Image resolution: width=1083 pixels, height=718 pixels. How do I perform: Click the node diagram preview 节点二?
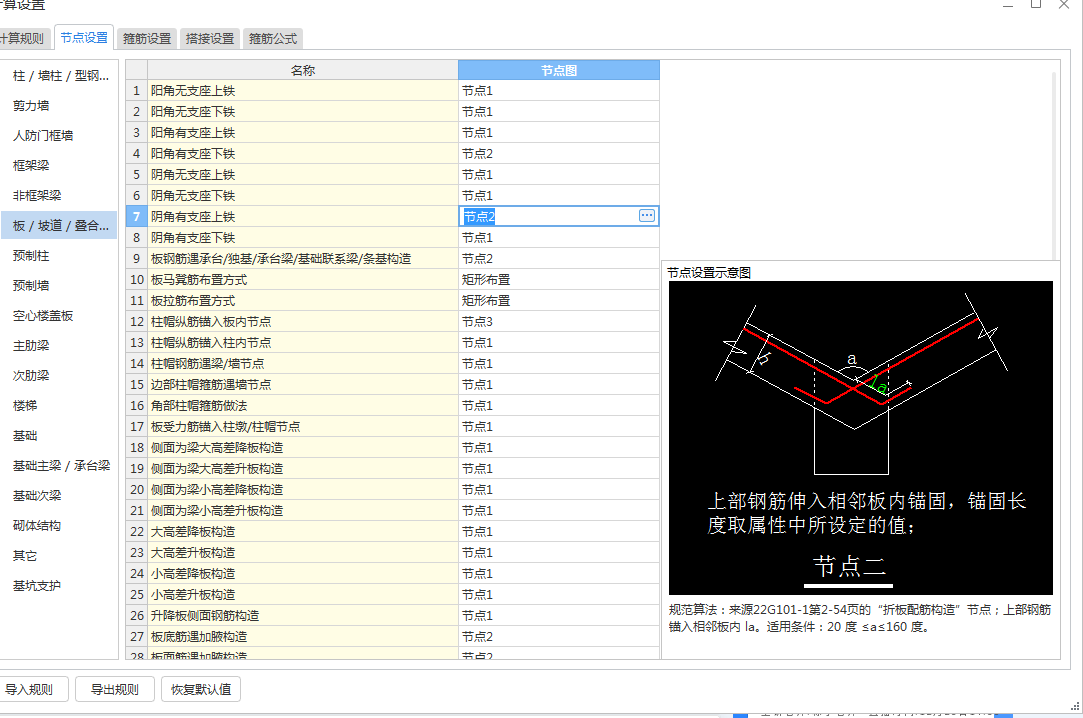(861, 437)
